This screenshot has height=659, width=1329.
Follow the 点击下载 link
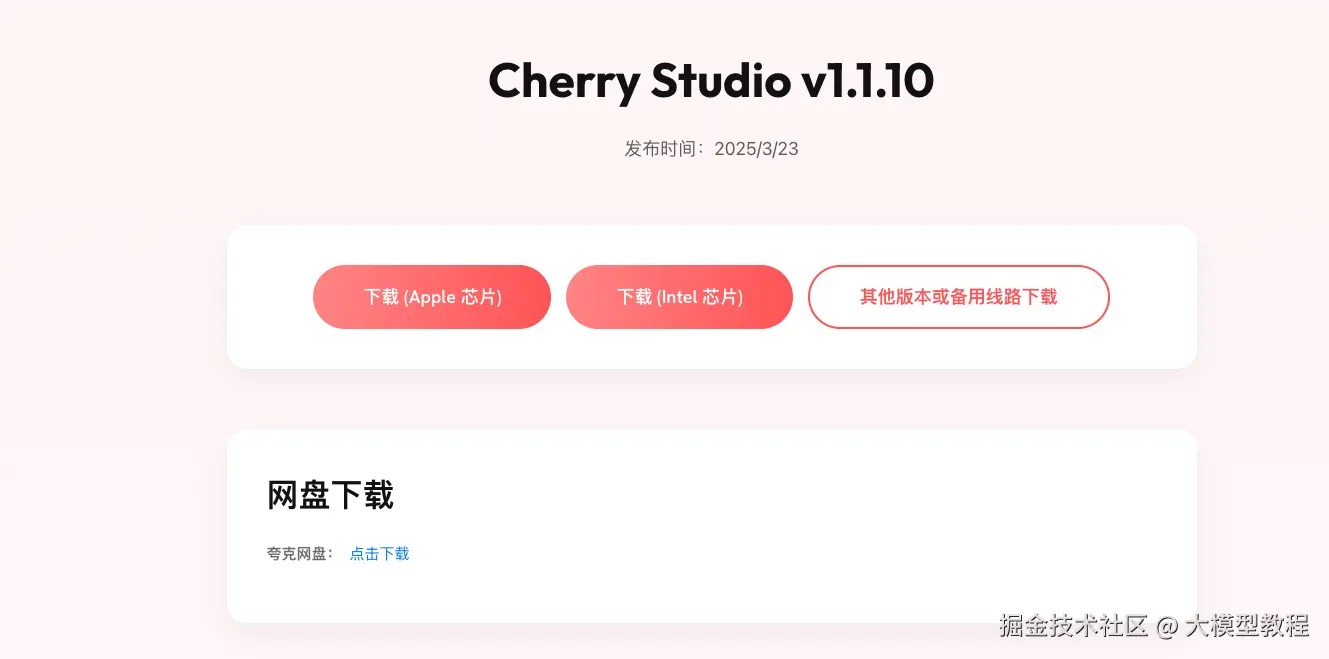pos(379,554)
